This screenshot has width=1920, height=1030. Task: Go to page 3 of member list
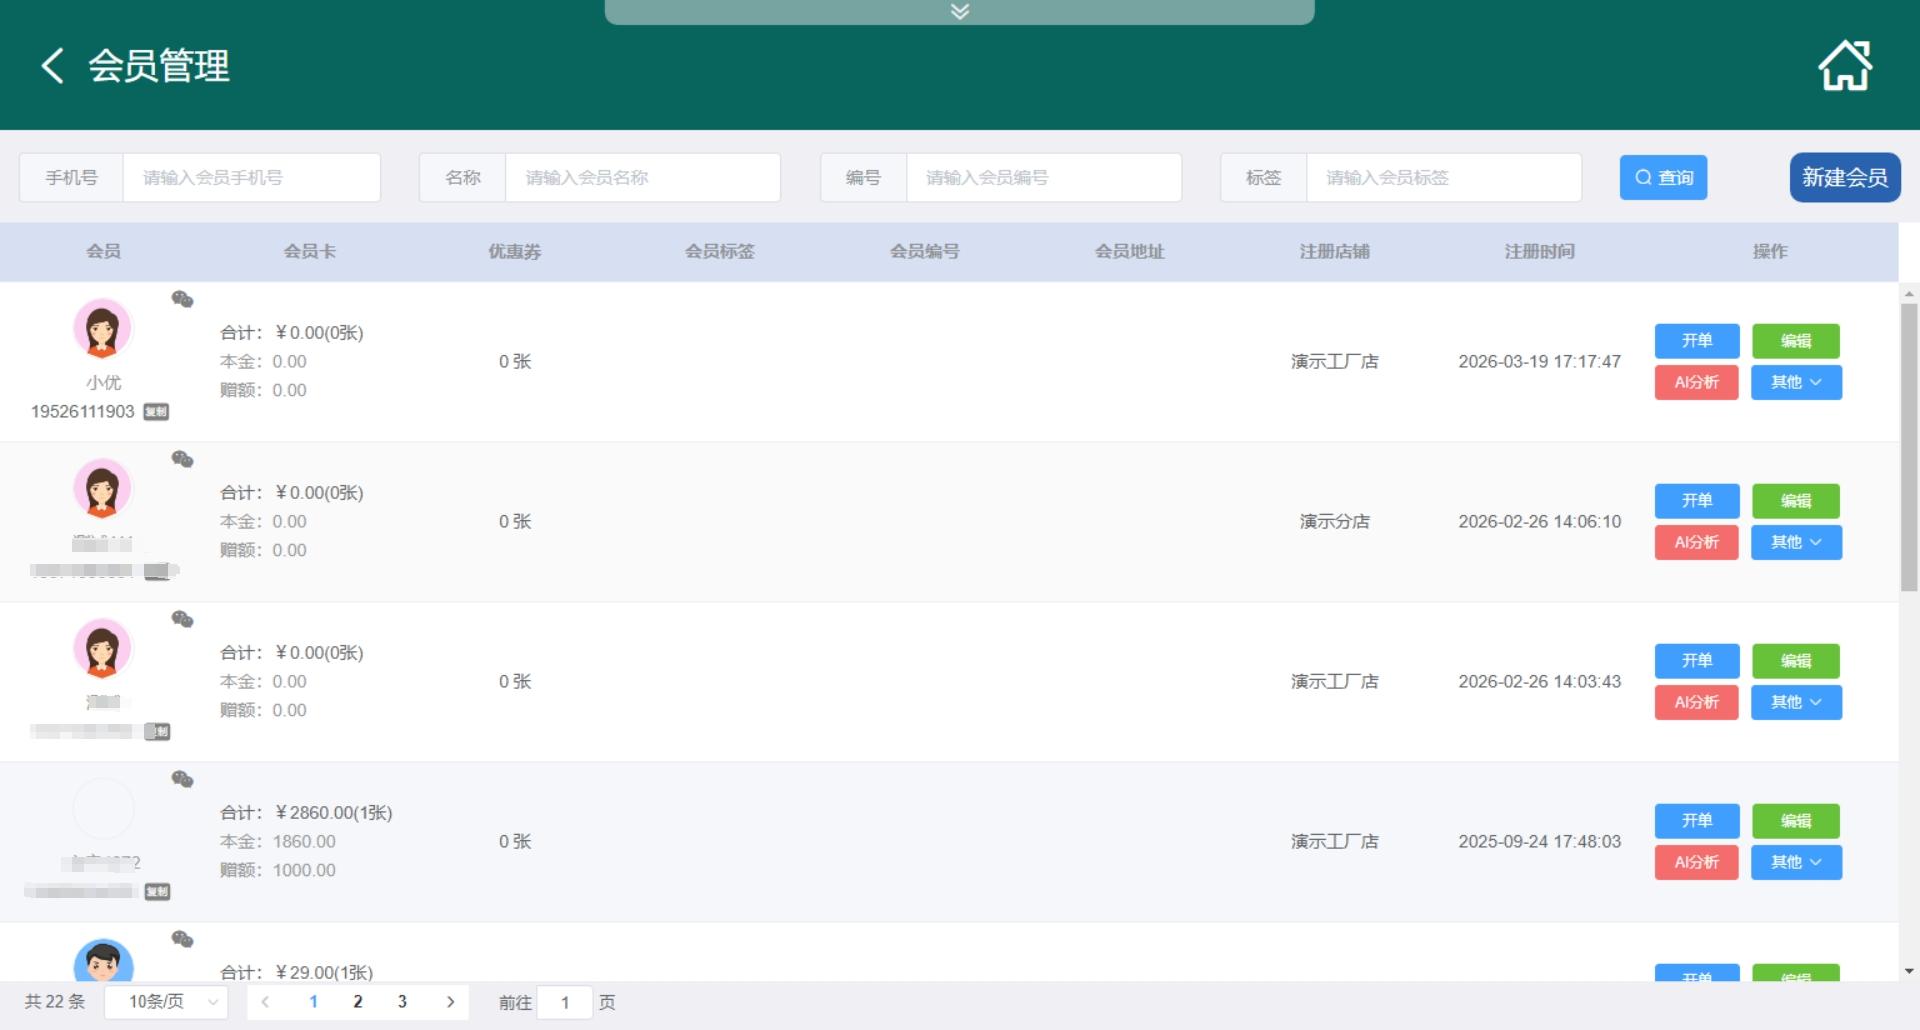(x=402, y=1002)
